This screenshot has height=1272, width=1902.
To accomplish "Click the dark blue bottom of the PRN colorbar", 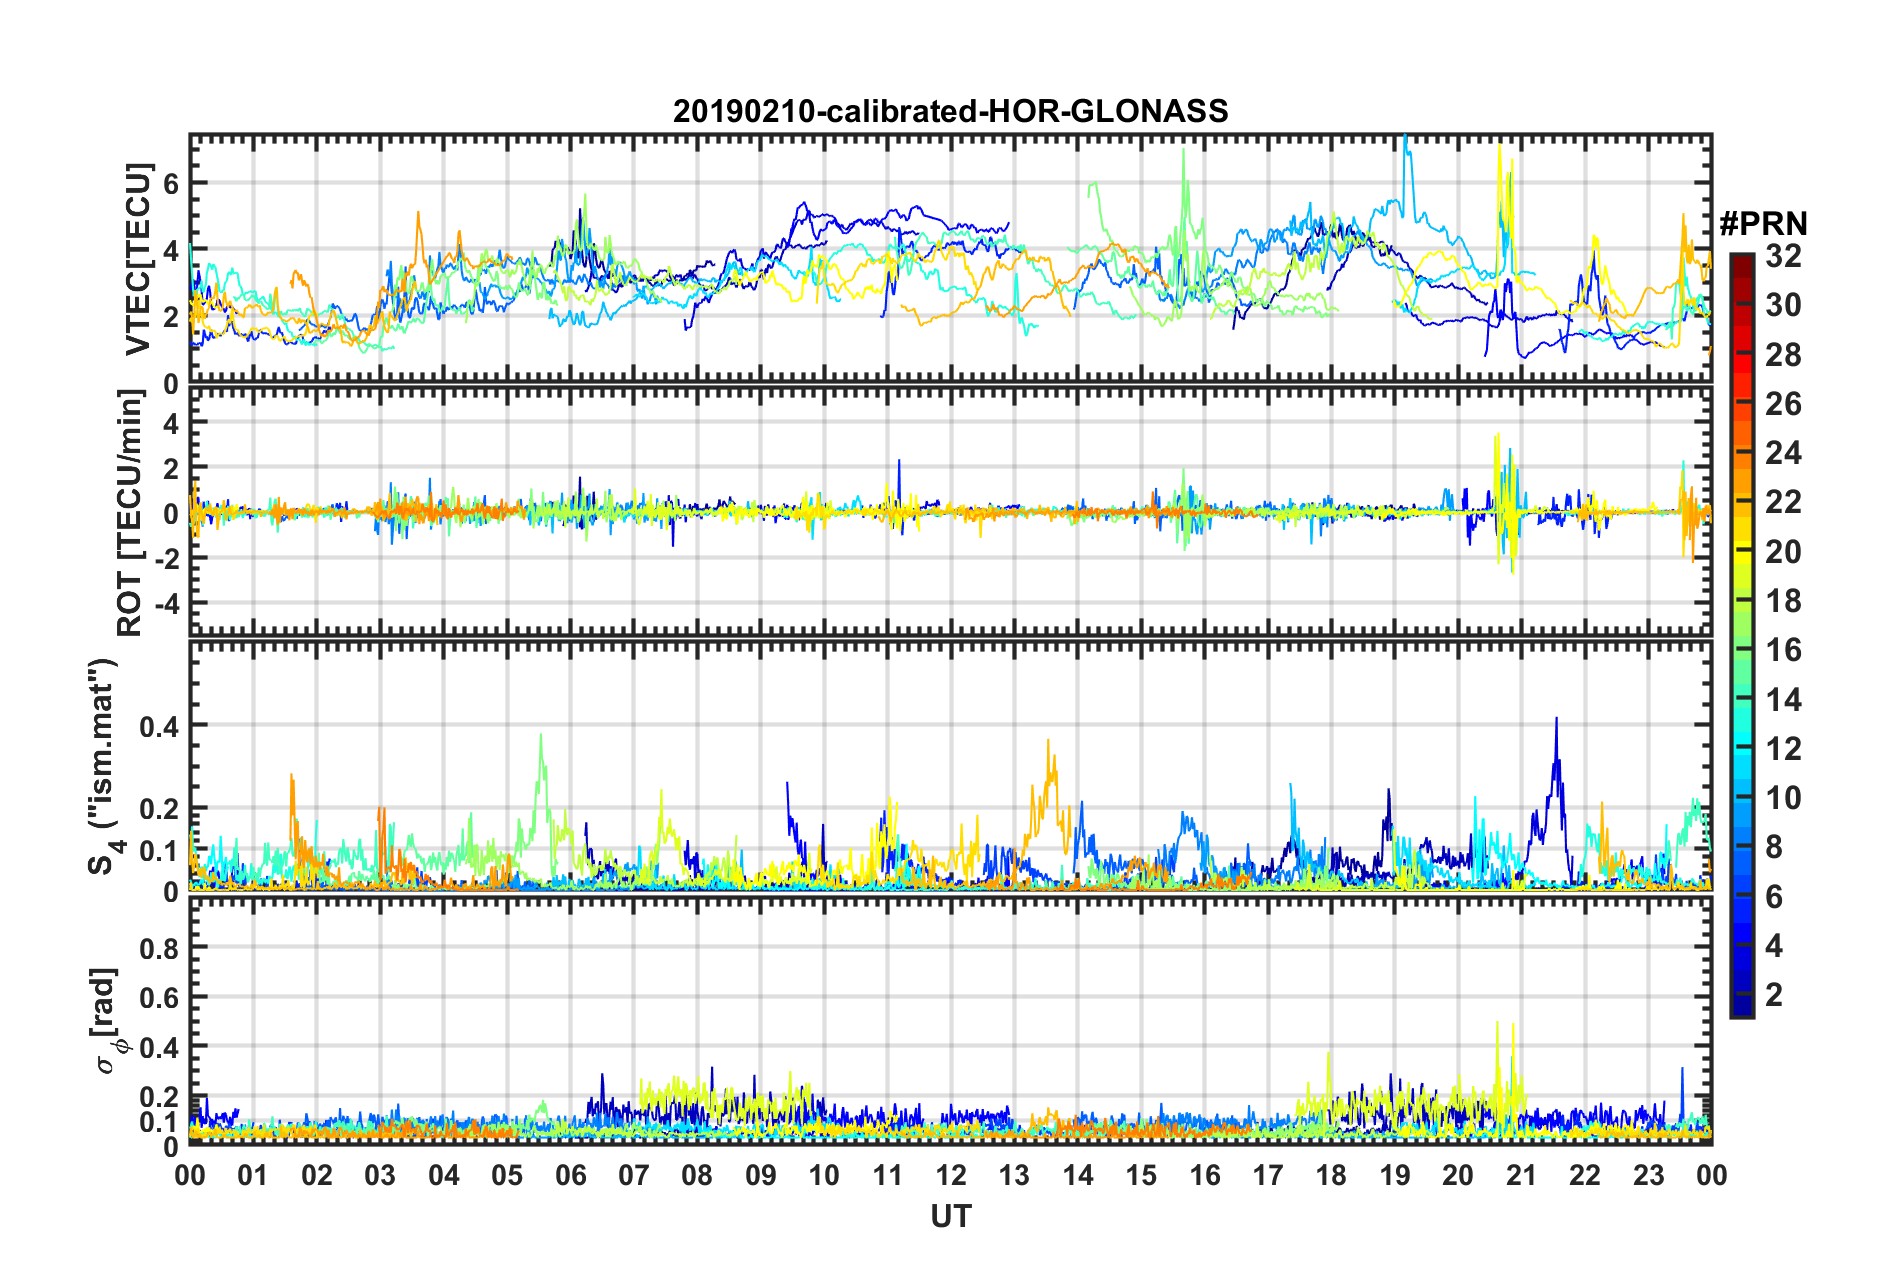I will pyautogui.click(x=1741, y=1008).
